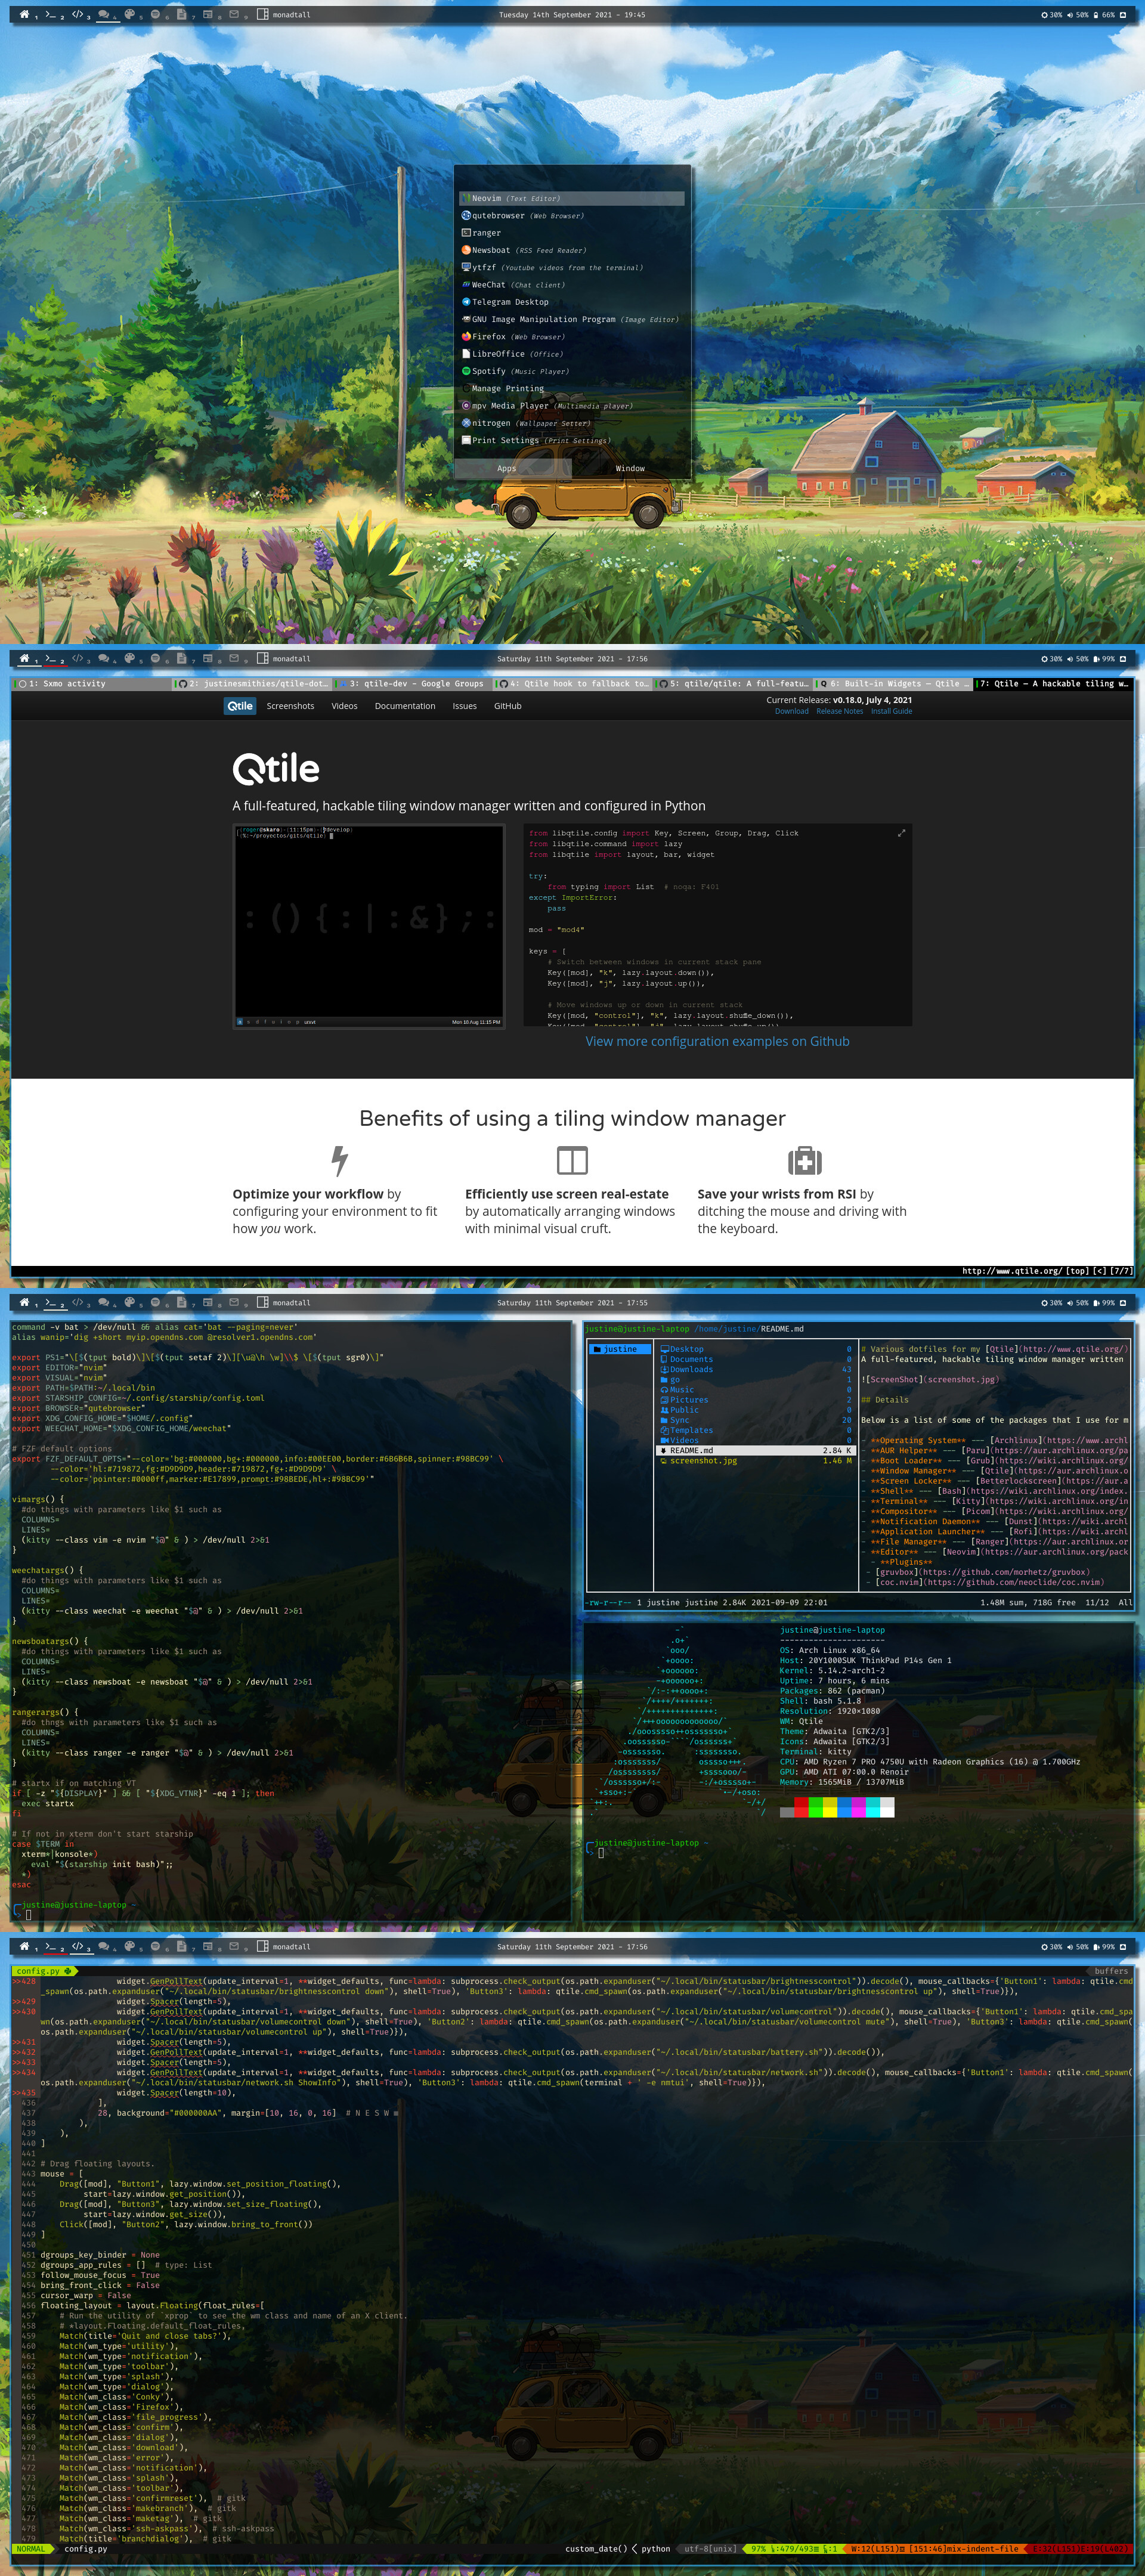Switch to qtile-dev Google Groups browser tab
Image resolution: width=1145 pixels, height=2576 pixels.
(x=415, y=684)
